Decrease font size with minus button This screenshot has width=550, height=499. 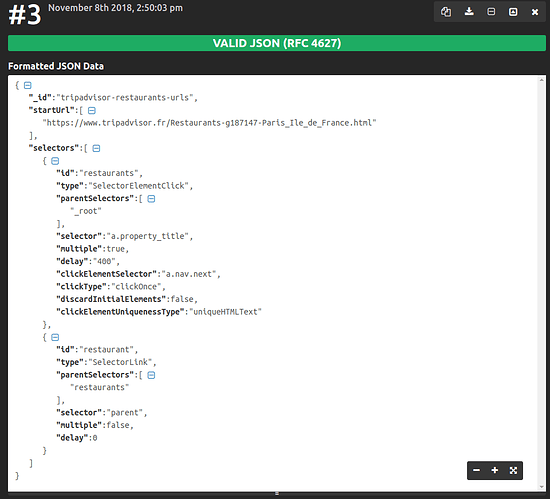(476, 470)
